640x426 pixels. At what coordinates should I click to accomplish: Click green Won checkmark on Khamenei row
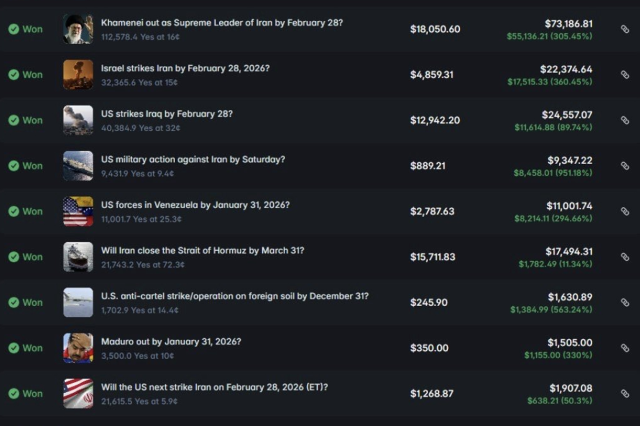click(x=14, y=29)
